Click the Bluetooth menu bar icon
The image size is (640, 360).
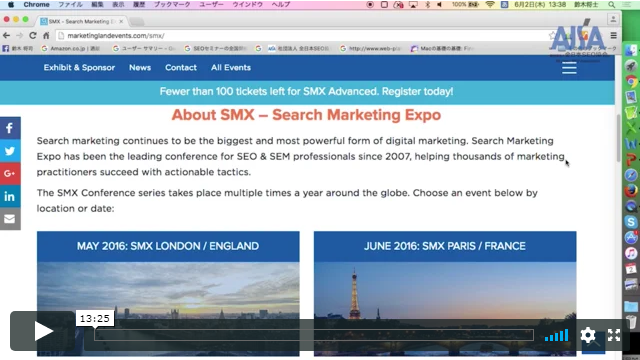[x=427, y=4]
